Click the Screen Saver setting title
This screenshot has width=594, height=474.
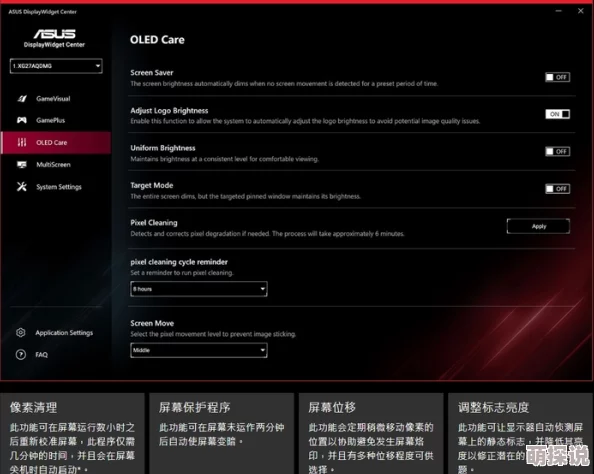[x=152, y=73]
